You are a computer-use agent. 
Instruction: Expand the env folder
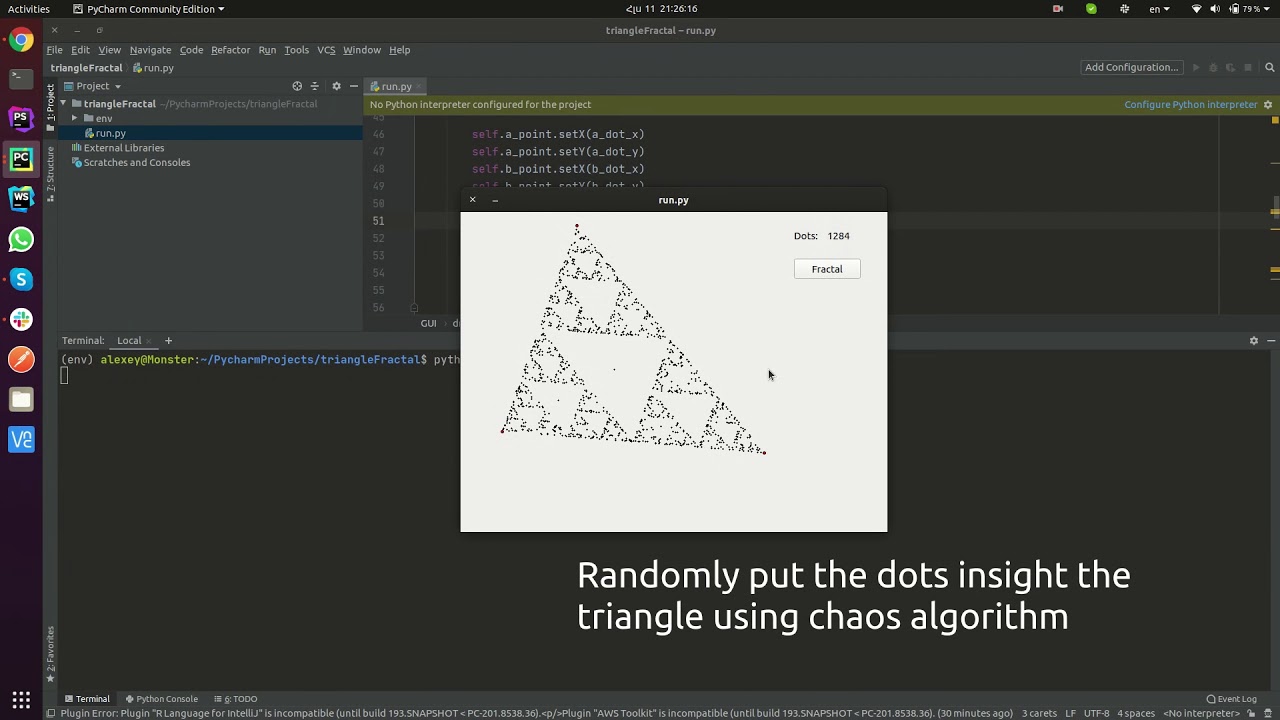74,118
